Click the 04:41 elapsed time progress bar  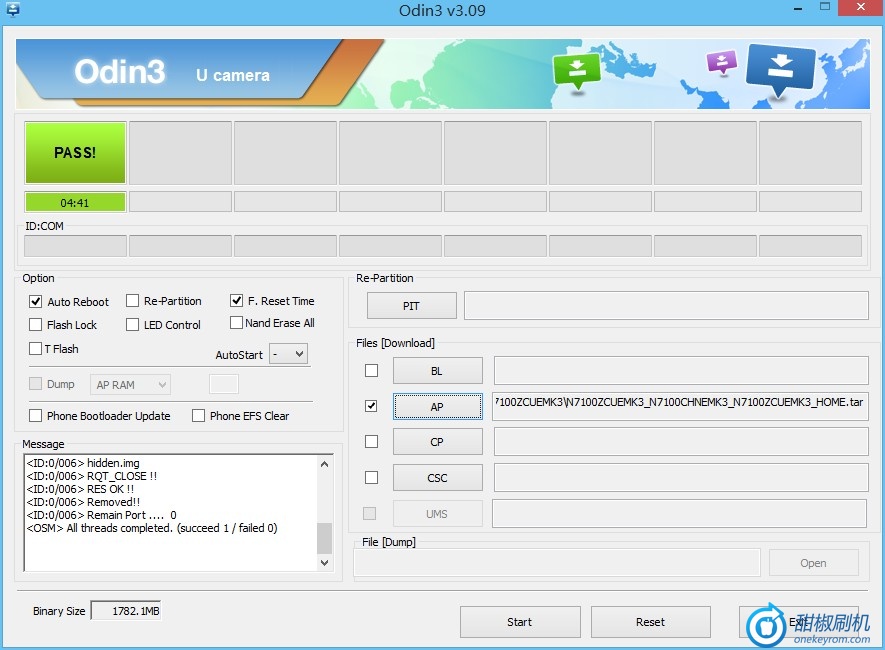(75, 202)
